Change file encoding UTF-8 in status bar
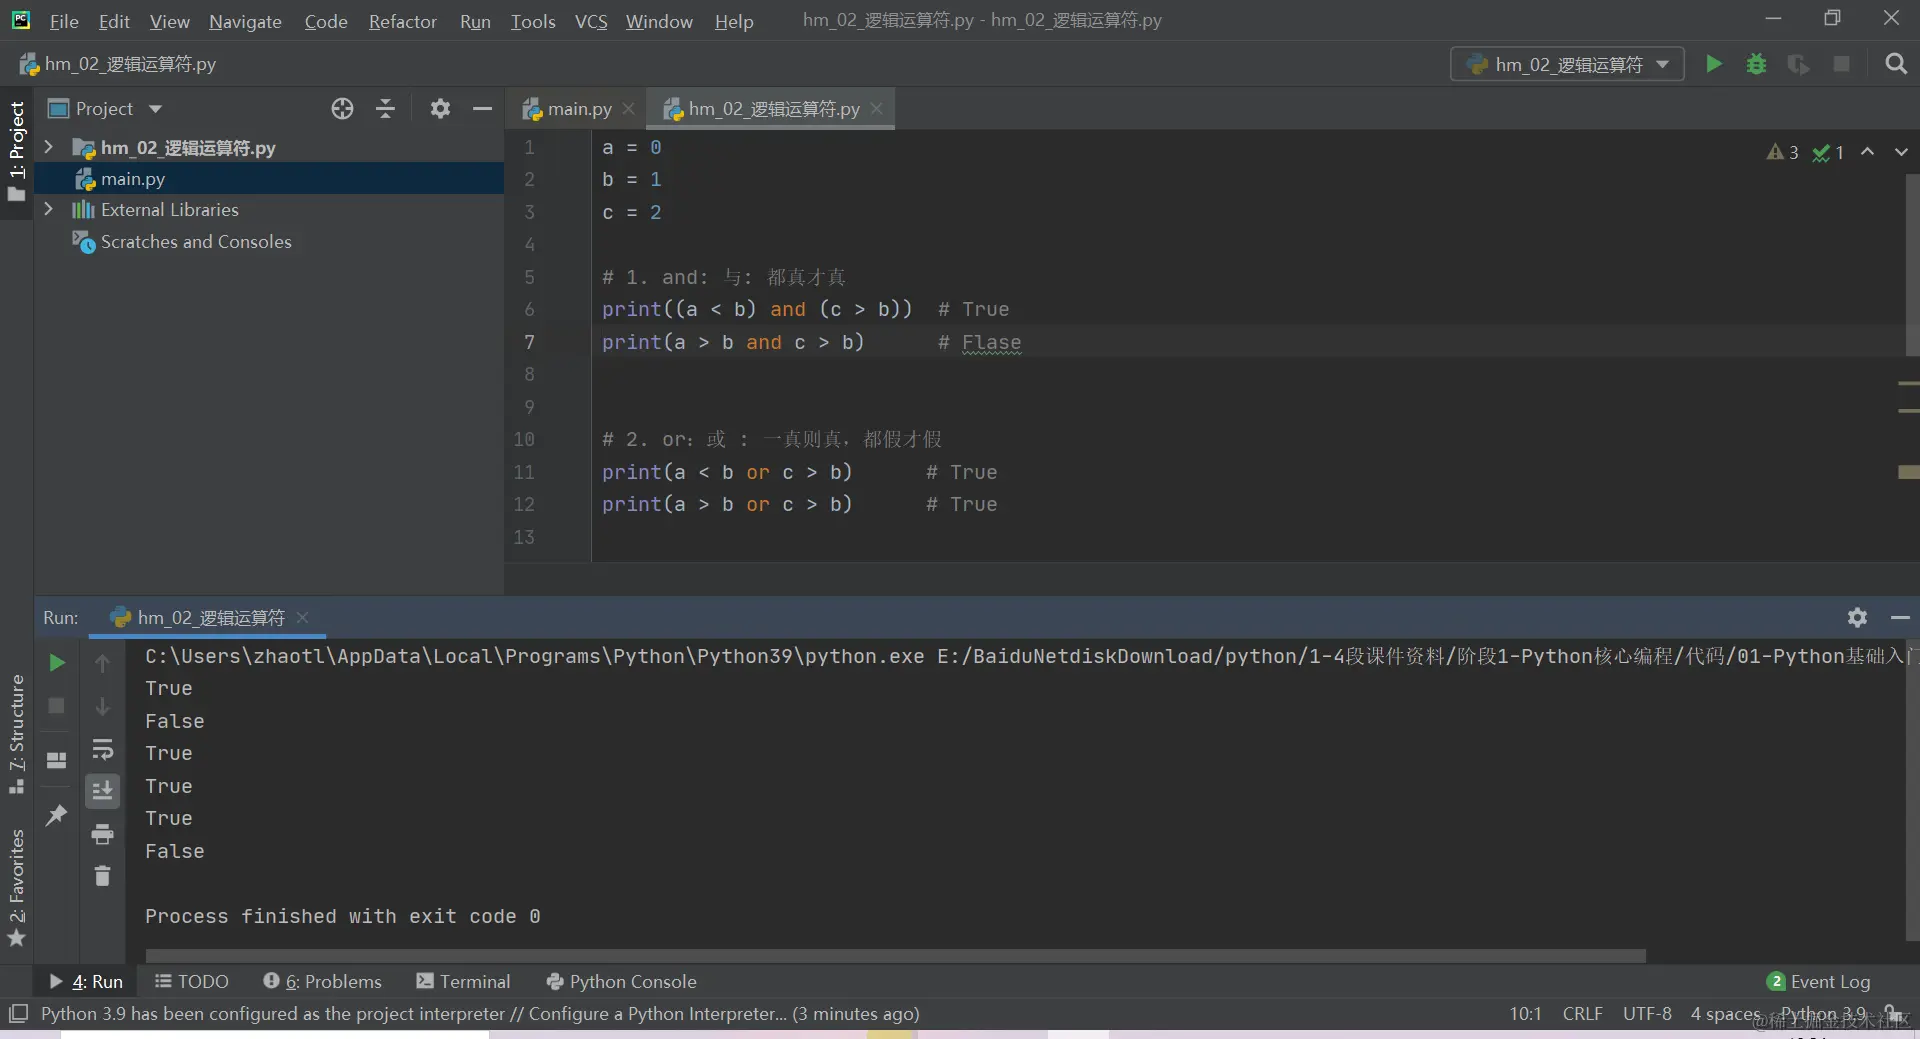 pos(1647,1014)
